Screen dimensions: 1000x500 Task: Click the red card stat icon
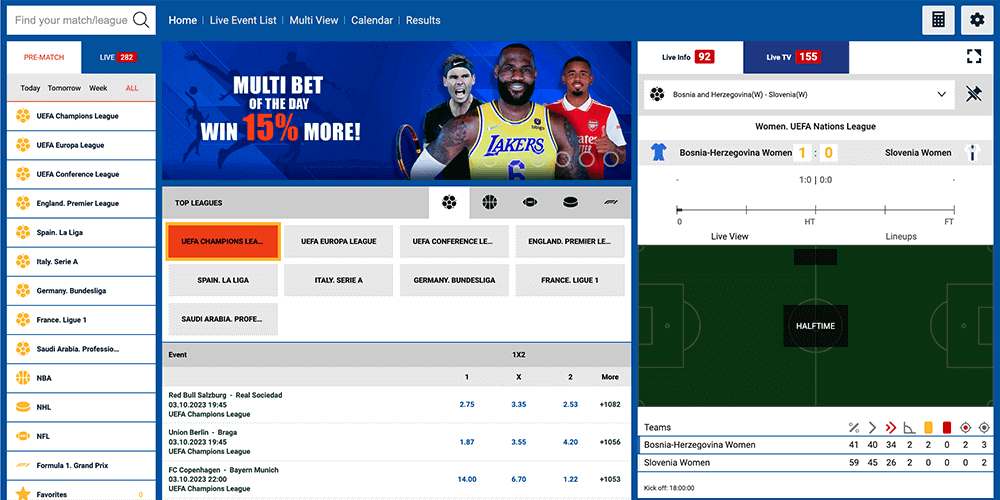(947, 427)
